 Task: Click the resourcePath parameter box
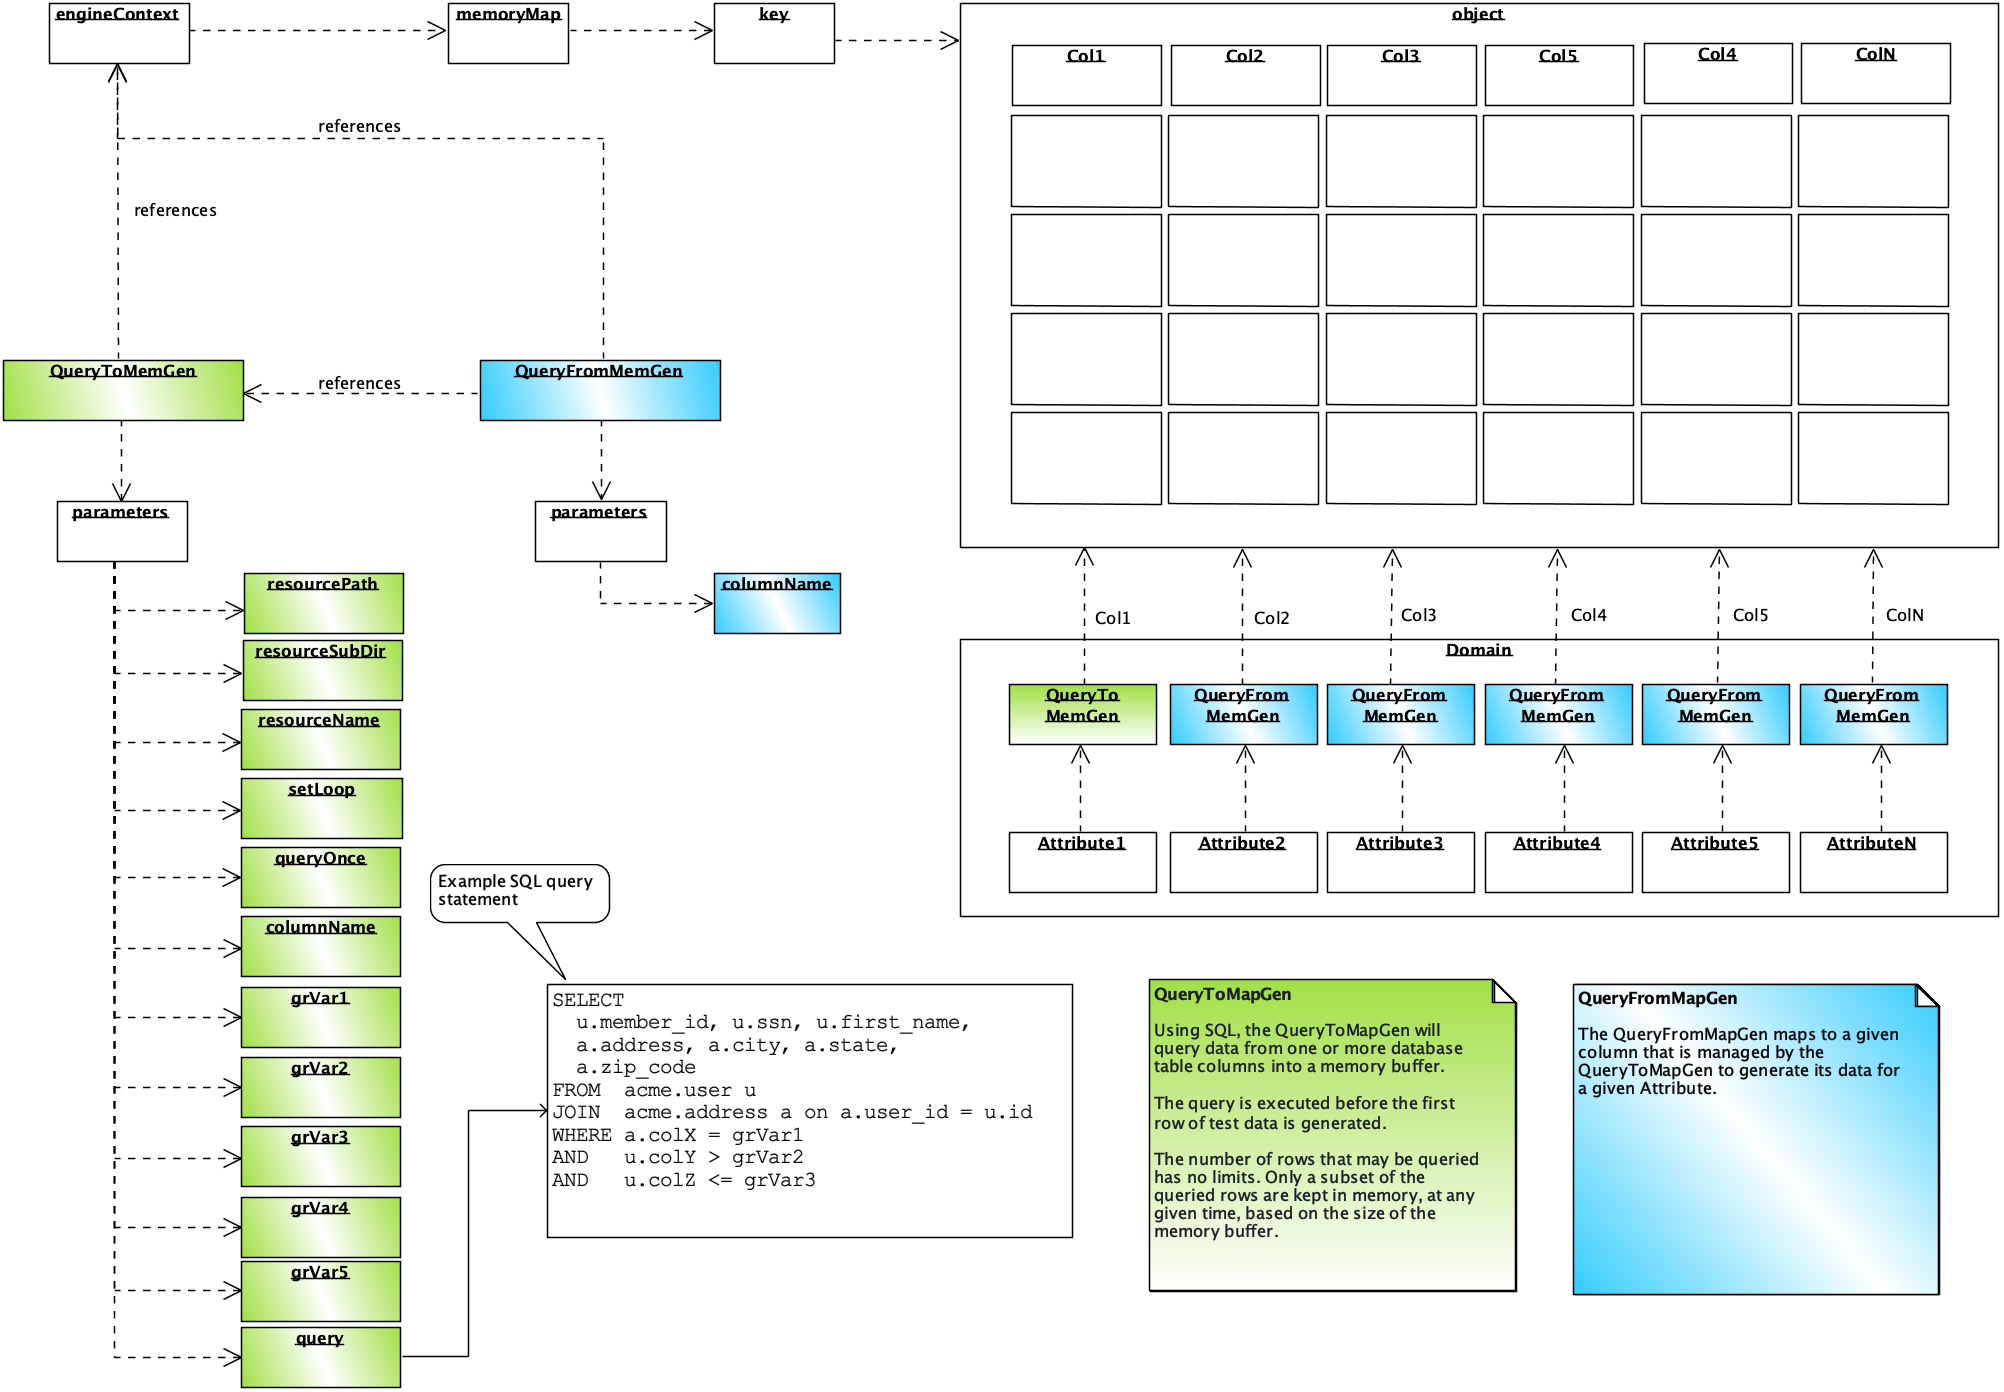323,603
